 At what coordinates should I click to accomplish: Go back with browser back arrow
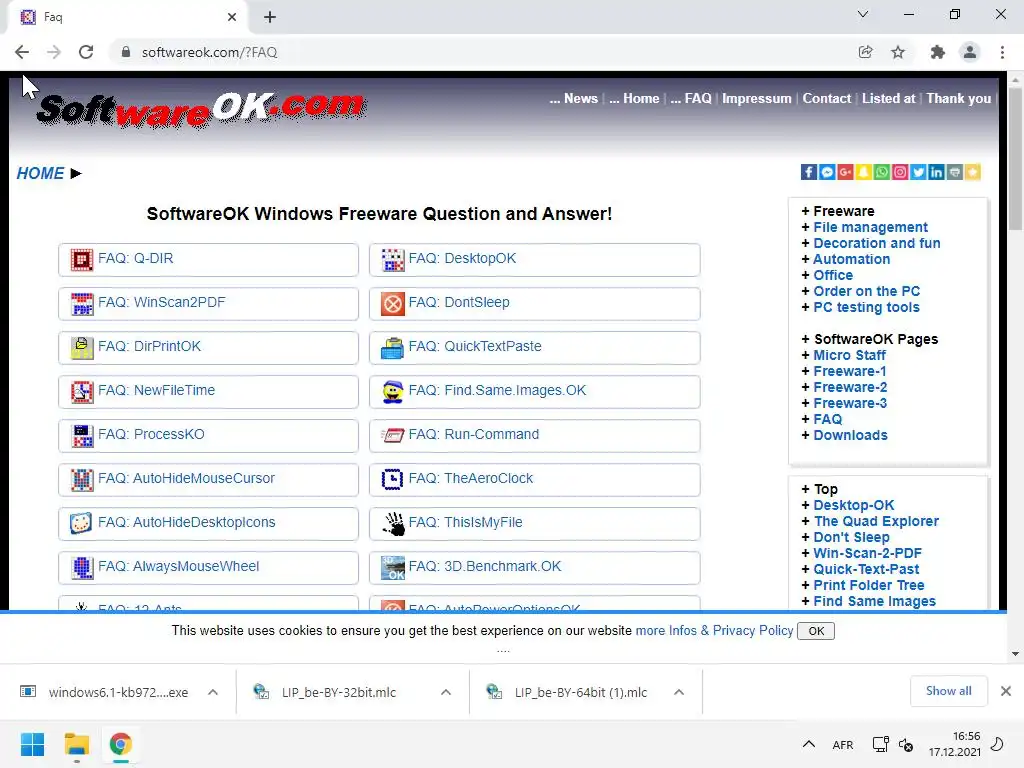click(22, 52)
